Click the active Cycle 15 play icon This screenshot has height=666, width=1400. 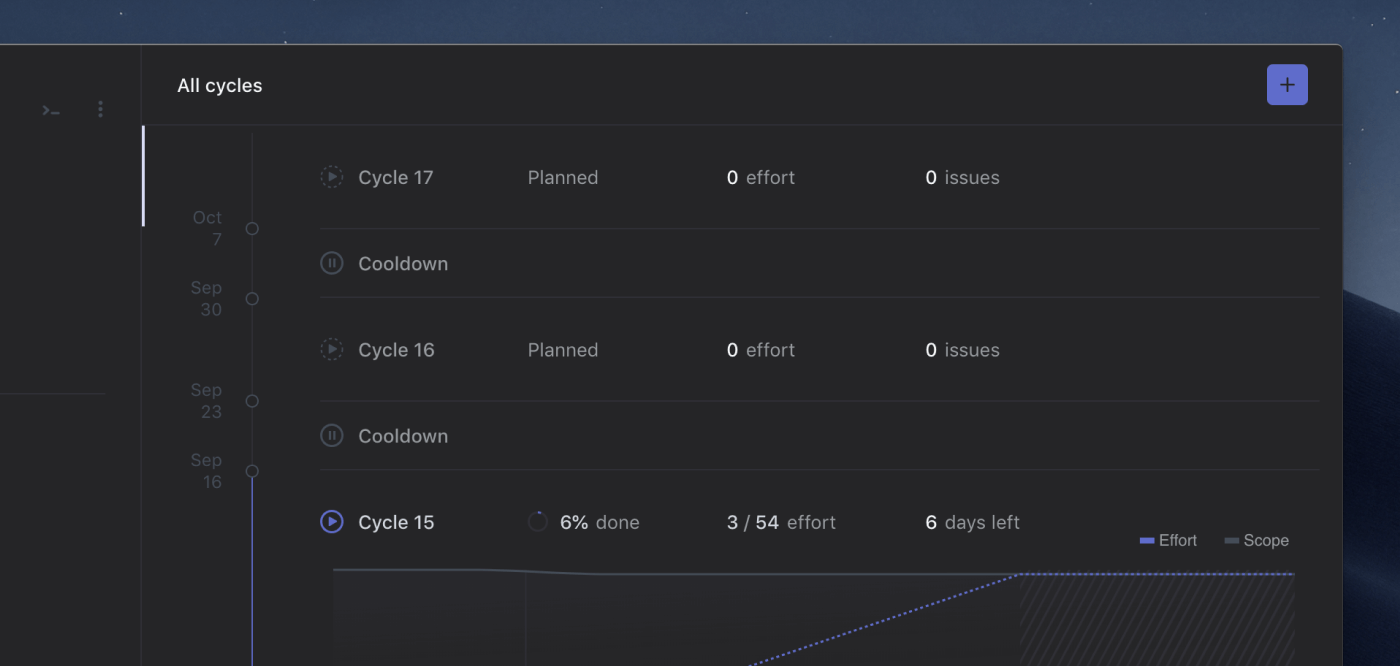[331, 522]
